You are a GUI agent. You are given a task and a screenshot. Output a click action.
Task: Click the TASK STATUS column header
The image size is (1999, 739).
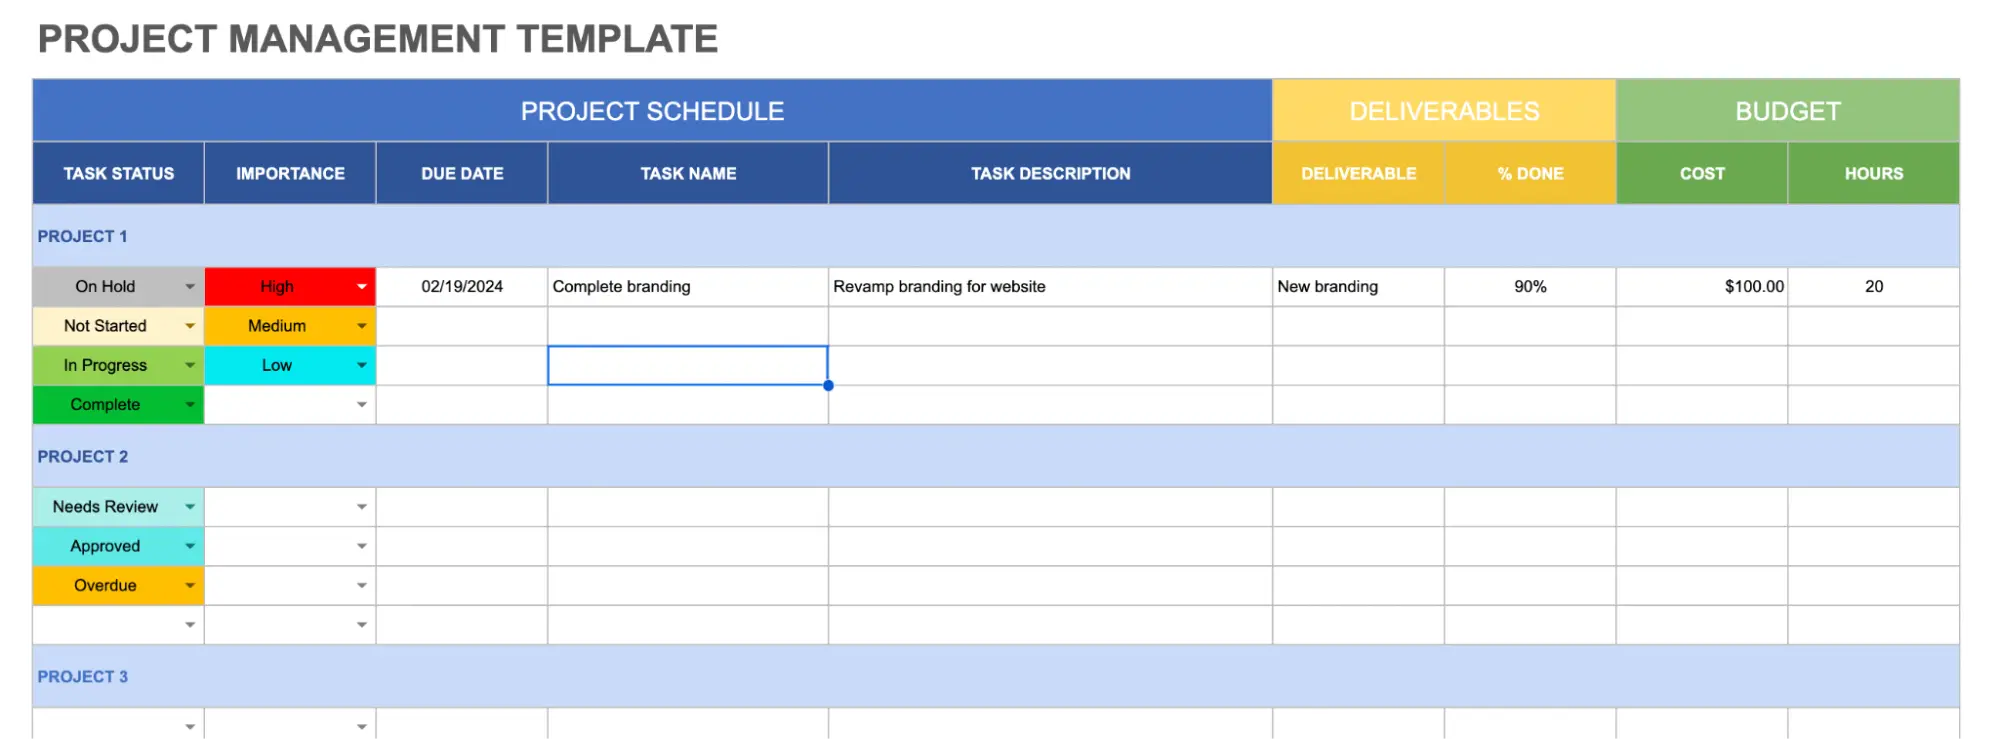pos(117,173)
